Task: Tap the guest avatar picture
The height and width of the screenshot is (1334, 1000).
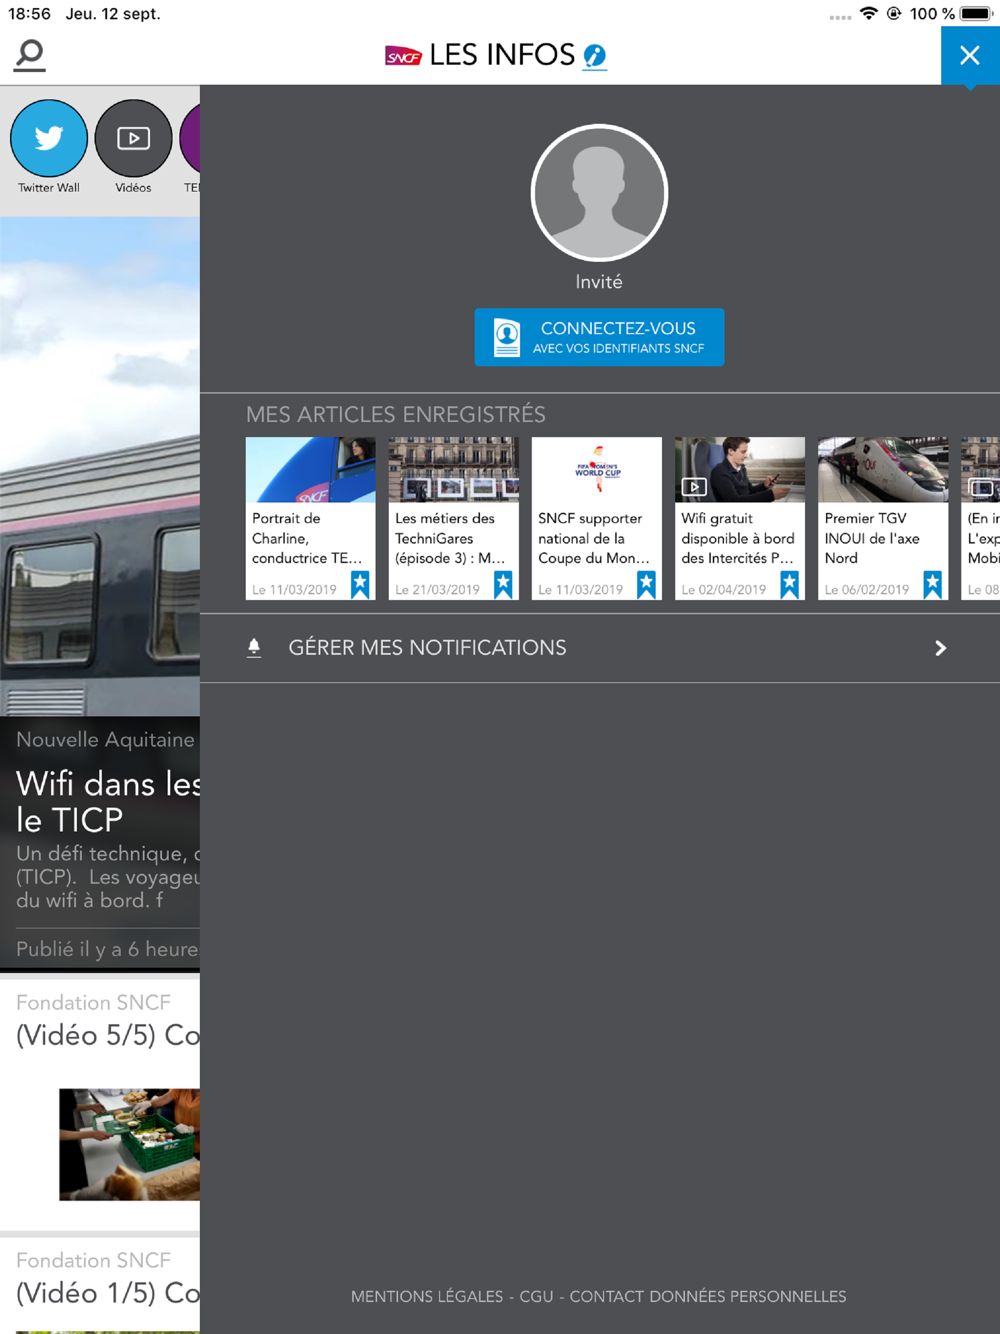Action: tap(599, 193)
